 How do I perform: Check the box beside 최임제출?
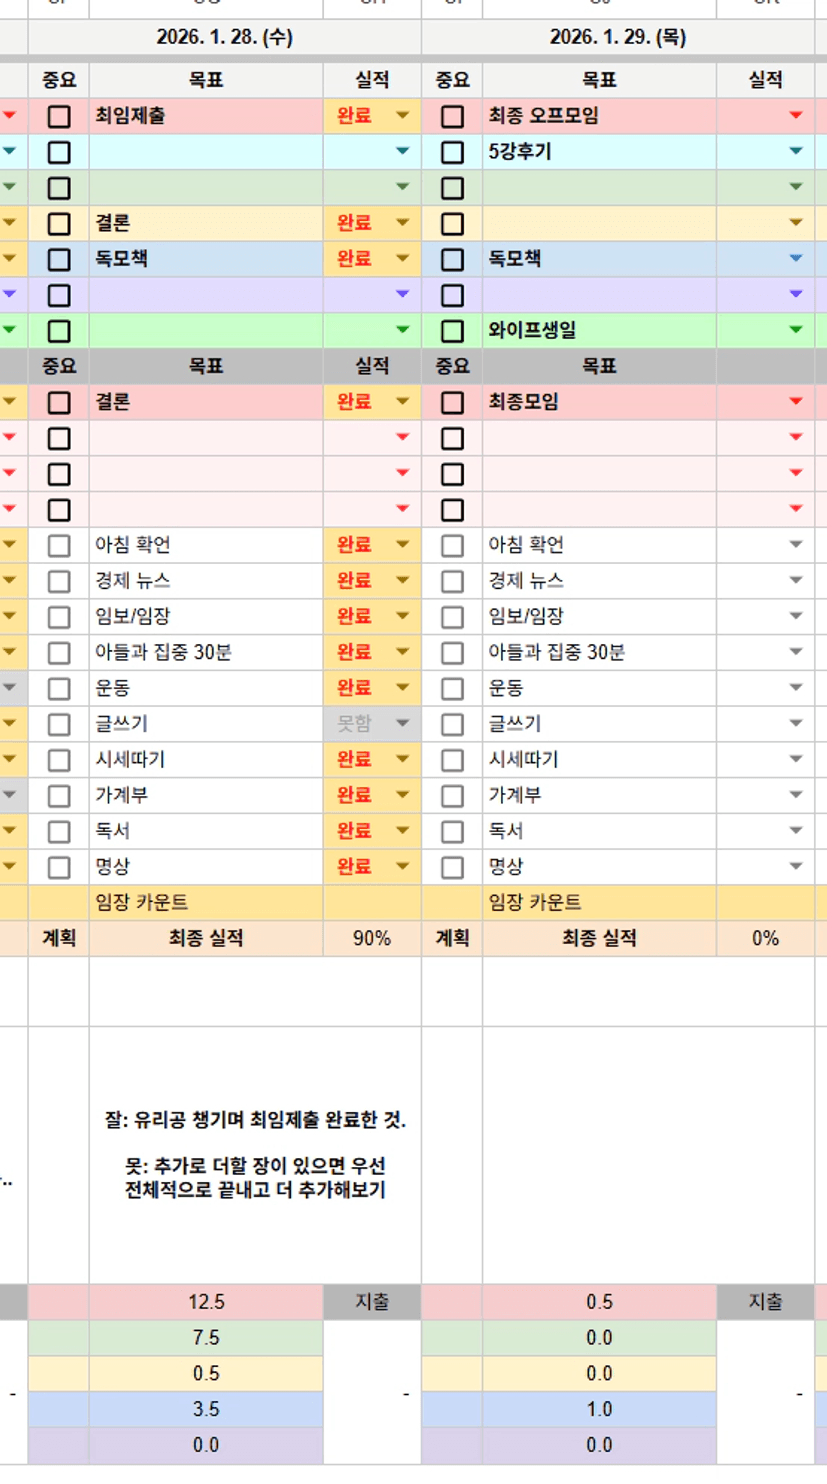pos(59,116)
